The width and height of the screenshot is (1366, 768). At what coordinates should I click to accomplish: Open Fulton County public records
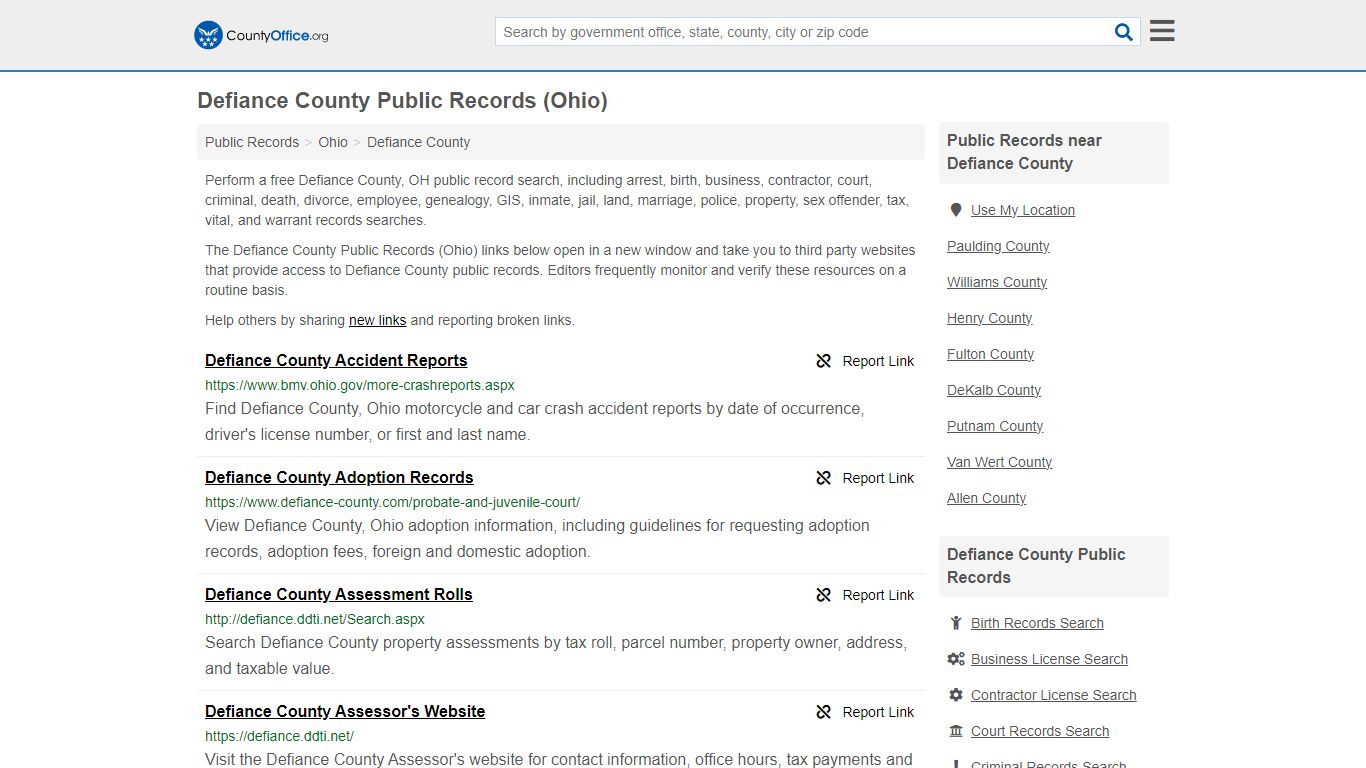point(991,354)
